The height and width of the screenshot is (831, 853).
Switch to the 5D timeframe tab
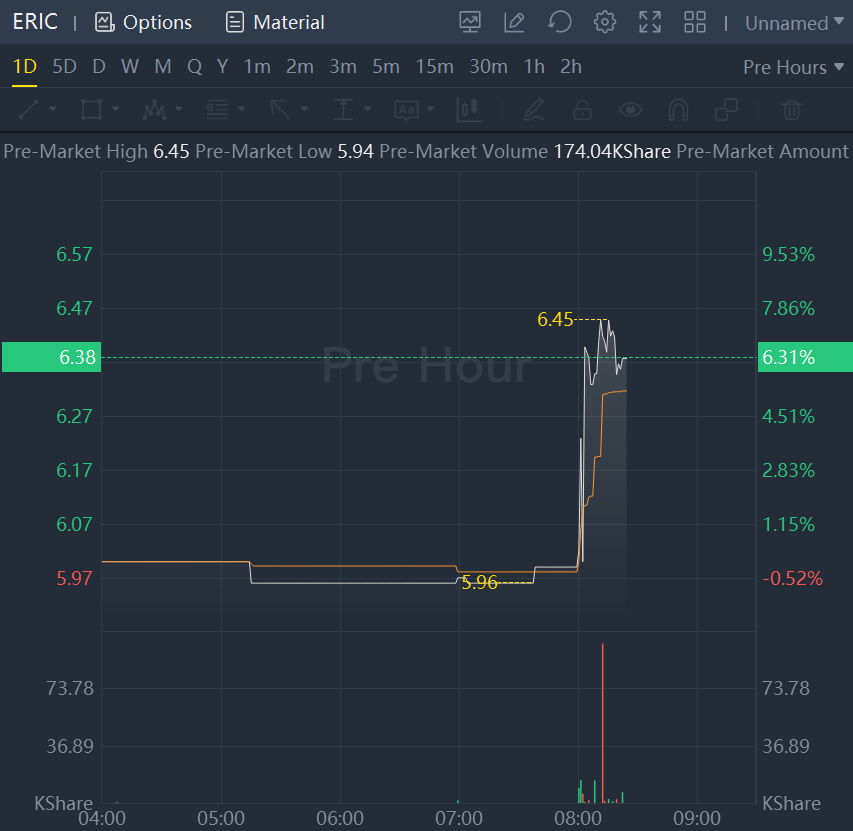[x=64, y=67]
